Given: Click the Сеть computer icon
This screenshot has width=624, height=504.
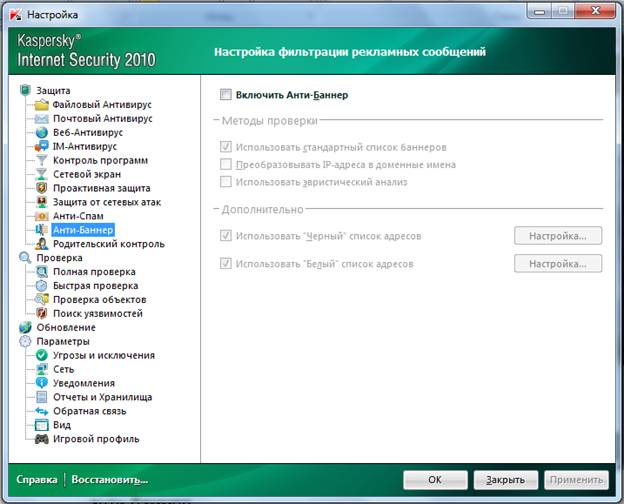Looking at the screenshot, I should click(x=41, y=369).
